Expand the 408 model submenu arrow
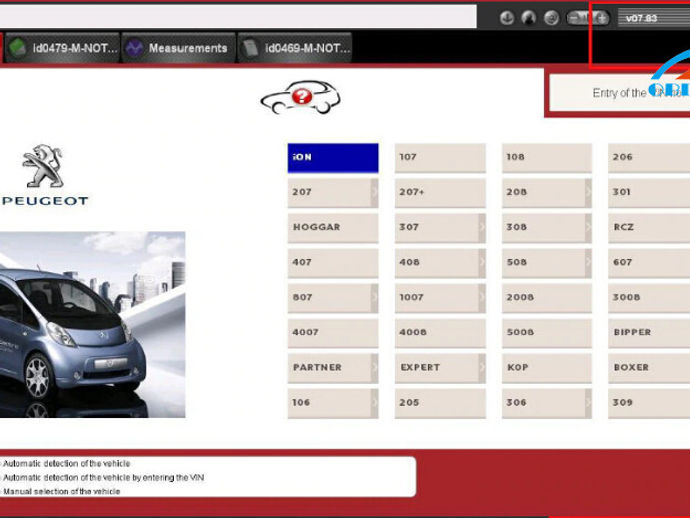This screenshot has width=690, height=518. pos(482,263)
